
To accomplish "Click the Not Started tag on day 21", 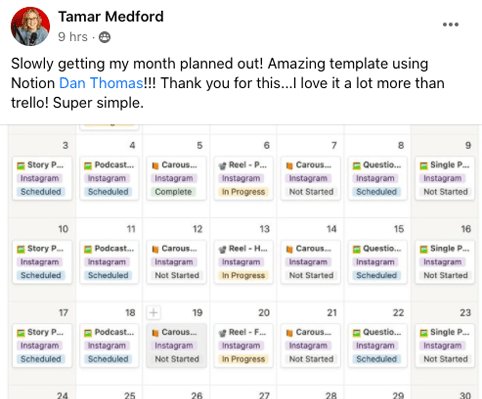I will 311,359.
